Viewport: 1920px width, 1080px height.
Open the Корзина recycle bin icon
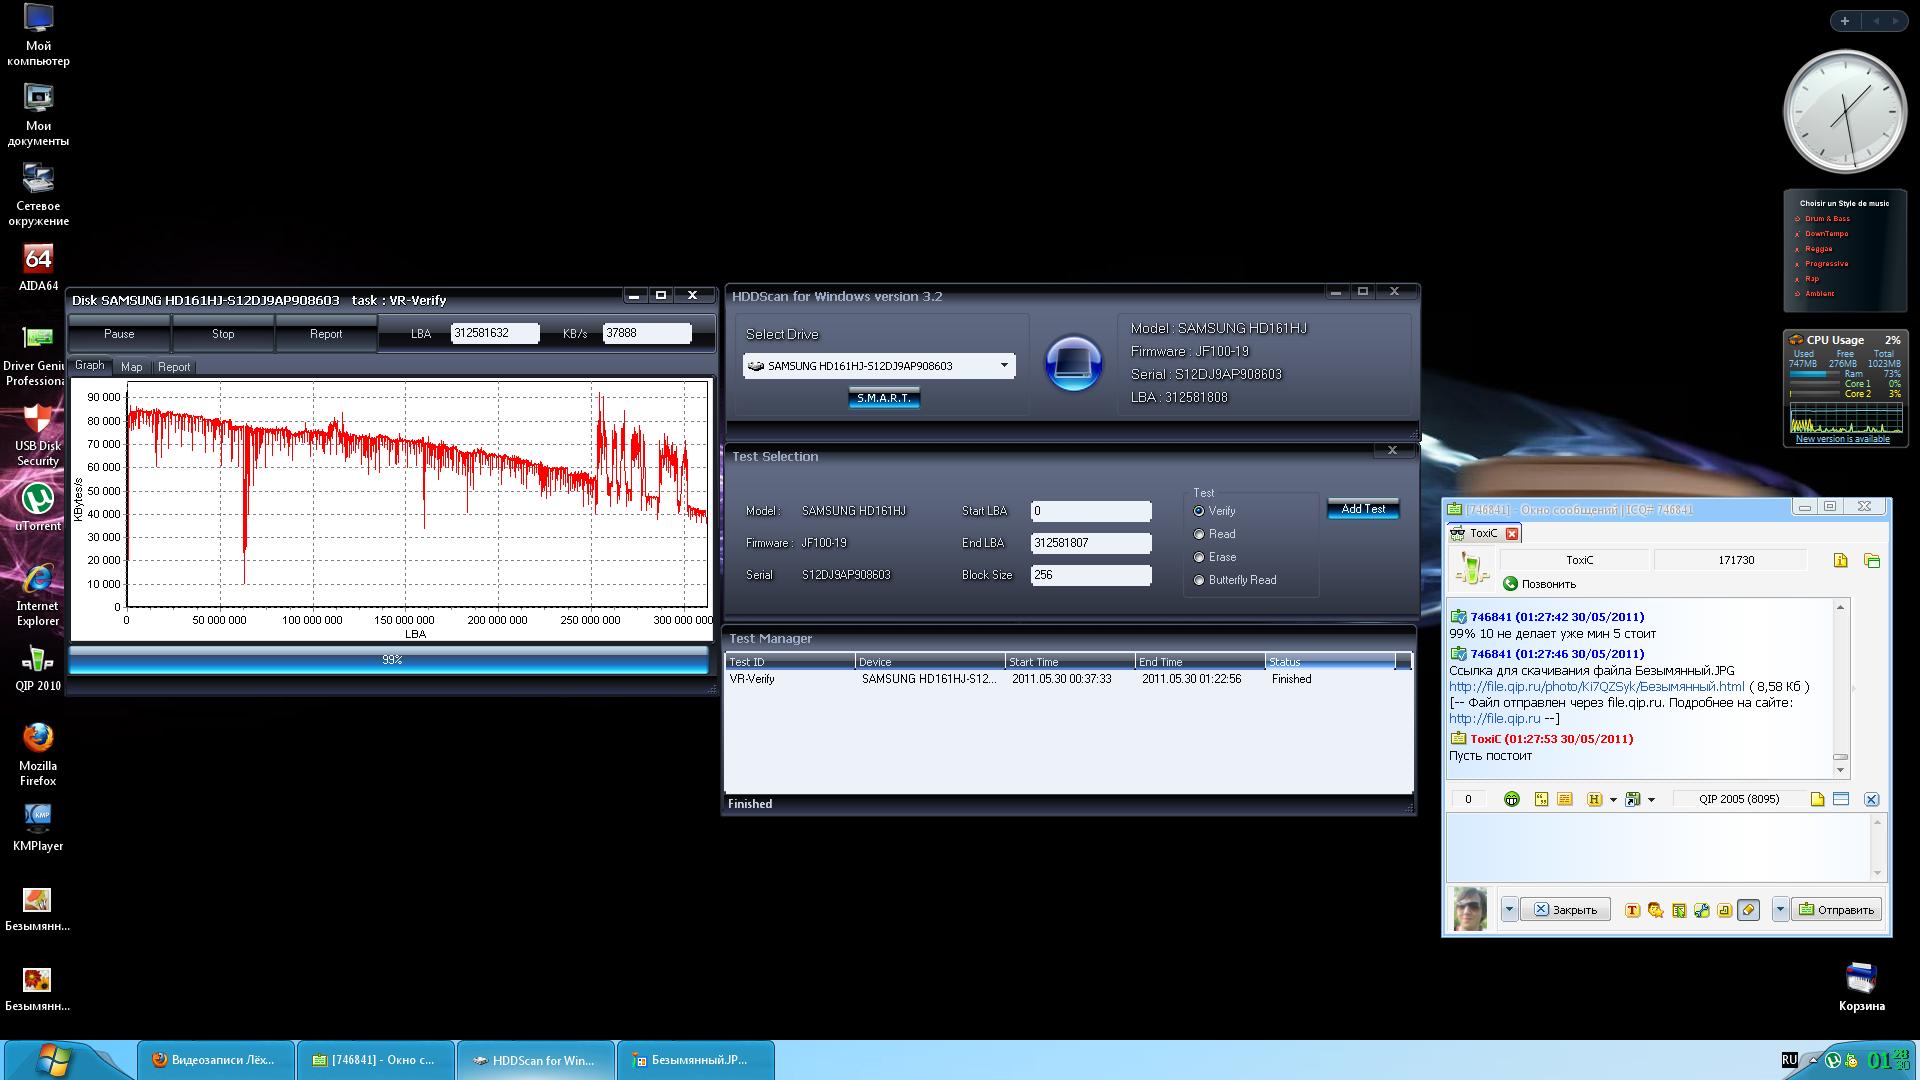[x=1861, y=986]
